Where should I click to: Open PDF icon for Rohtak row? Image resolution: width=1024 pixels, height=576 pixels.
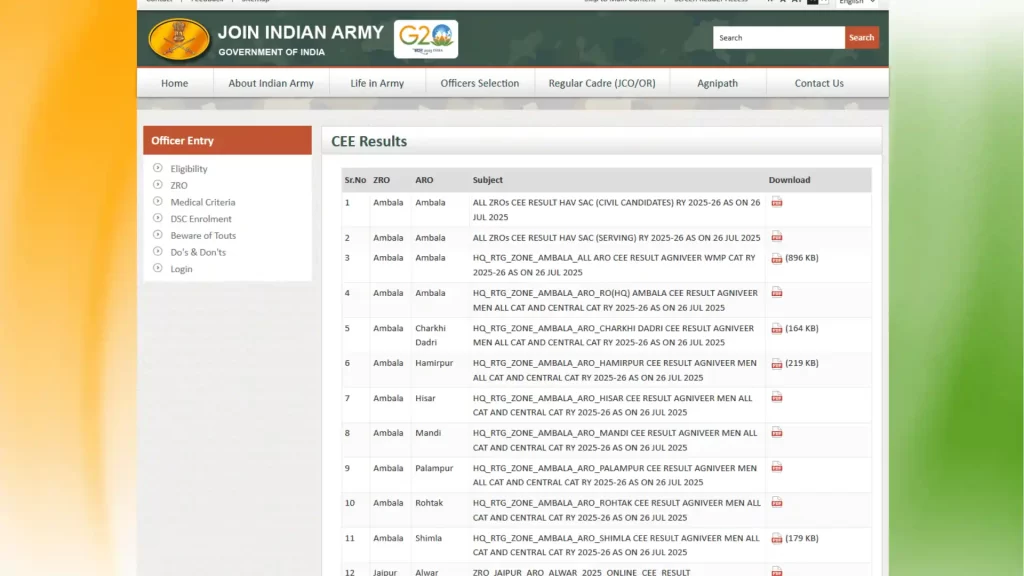[x=777, y=503]
